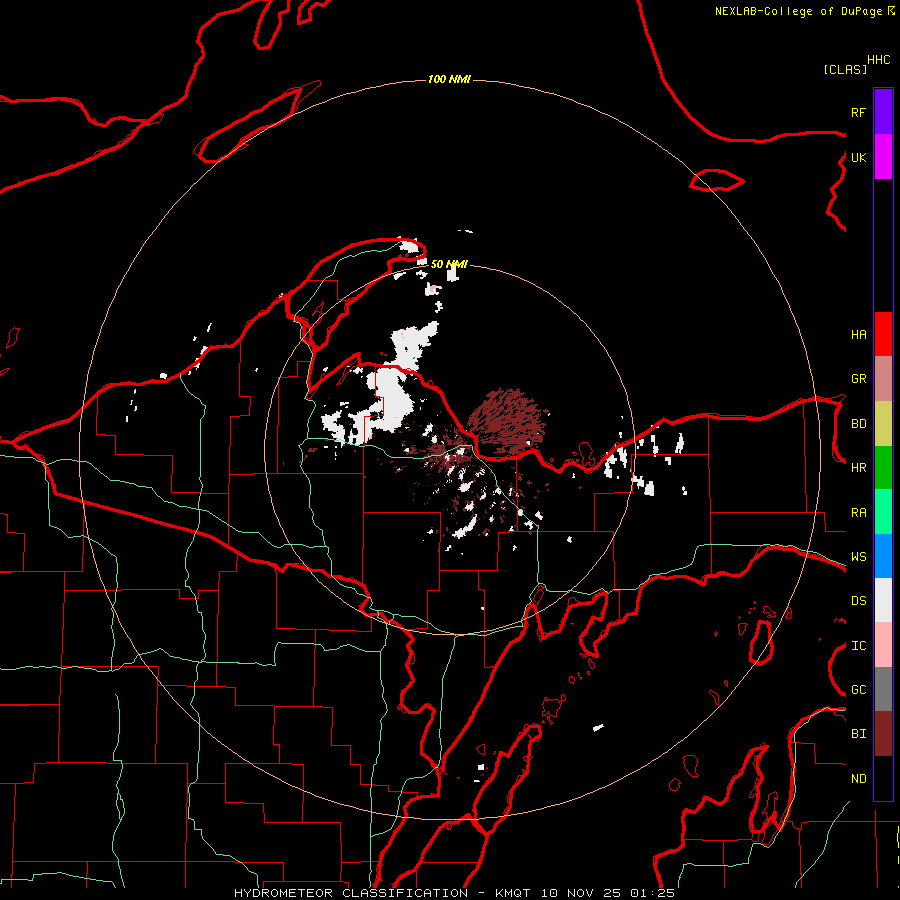
Task: Click the RF legend label
Action: click(859, 112)
